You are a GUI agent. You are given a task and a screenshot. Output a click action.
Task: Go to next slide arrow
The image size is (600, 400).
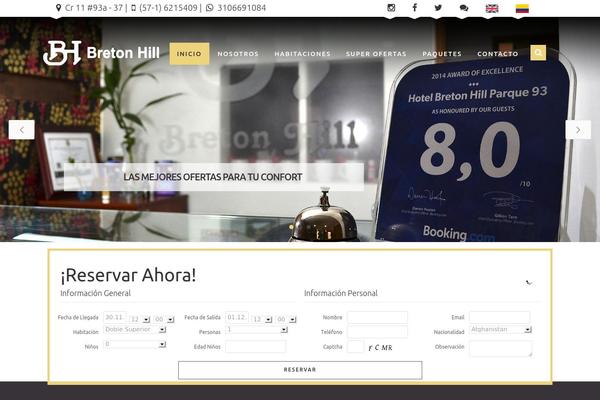(x=578, y=130)
